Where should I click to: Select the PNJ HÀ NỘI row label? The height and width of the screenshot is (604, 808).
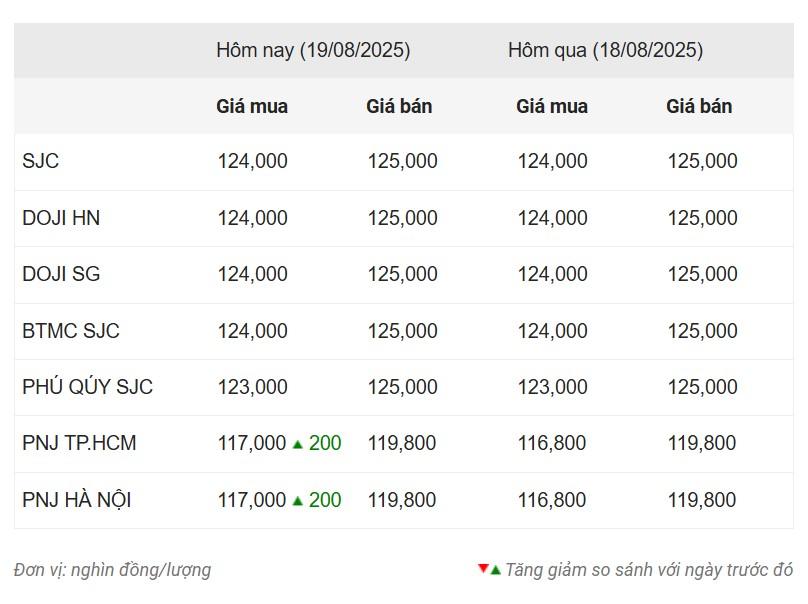pyautogui.click(x=77, y=499)
